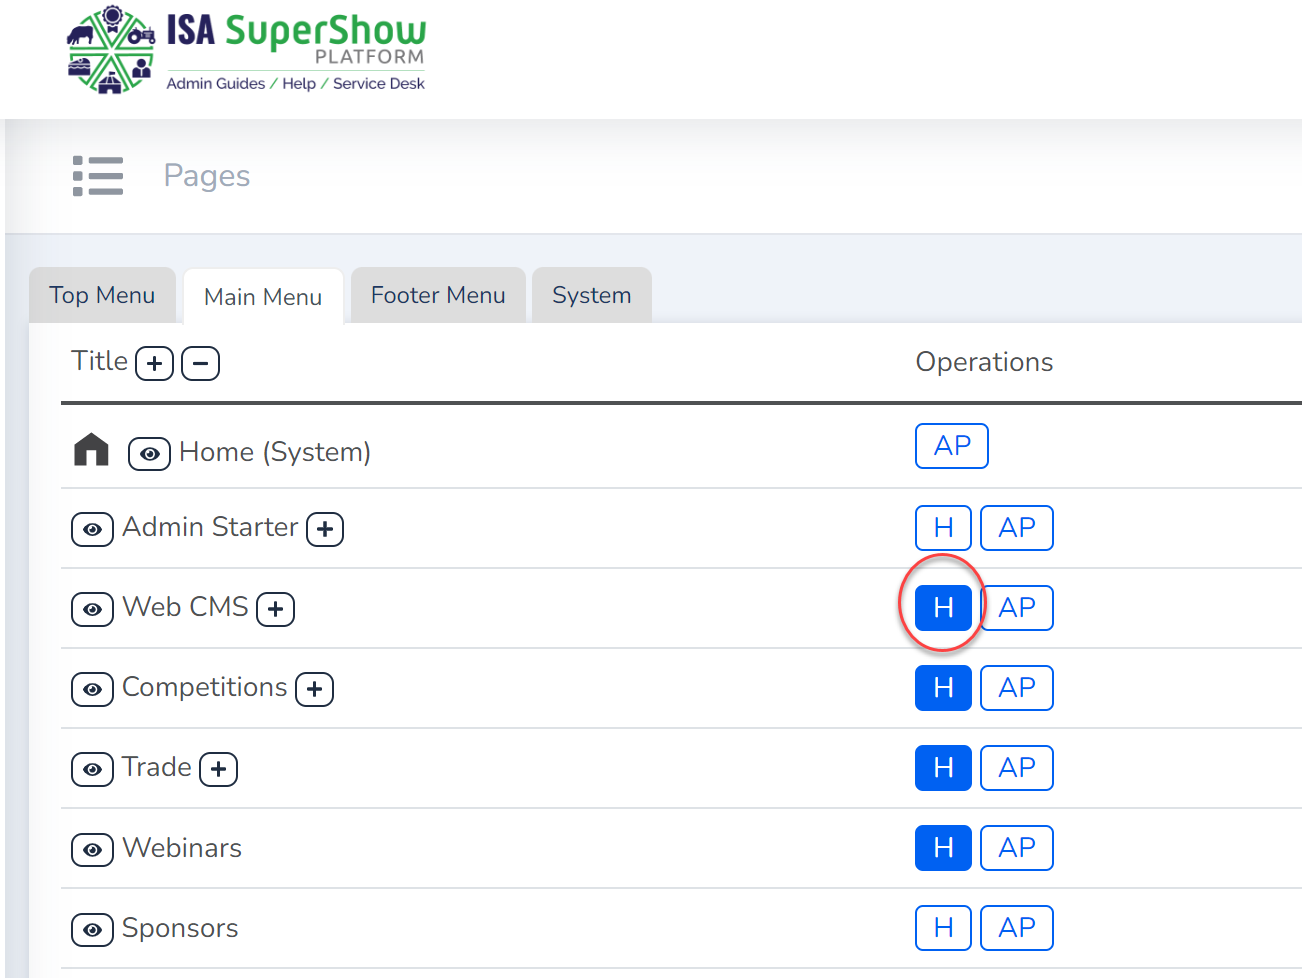
Task: Click the AP button for Home (System)
Action: (951, 446)
